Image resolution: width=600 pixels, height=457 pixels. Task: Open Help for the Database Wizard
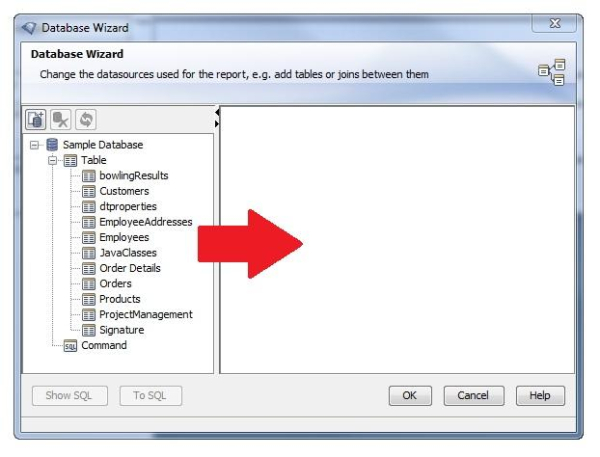pyautogui.click(x=540, y=395)
